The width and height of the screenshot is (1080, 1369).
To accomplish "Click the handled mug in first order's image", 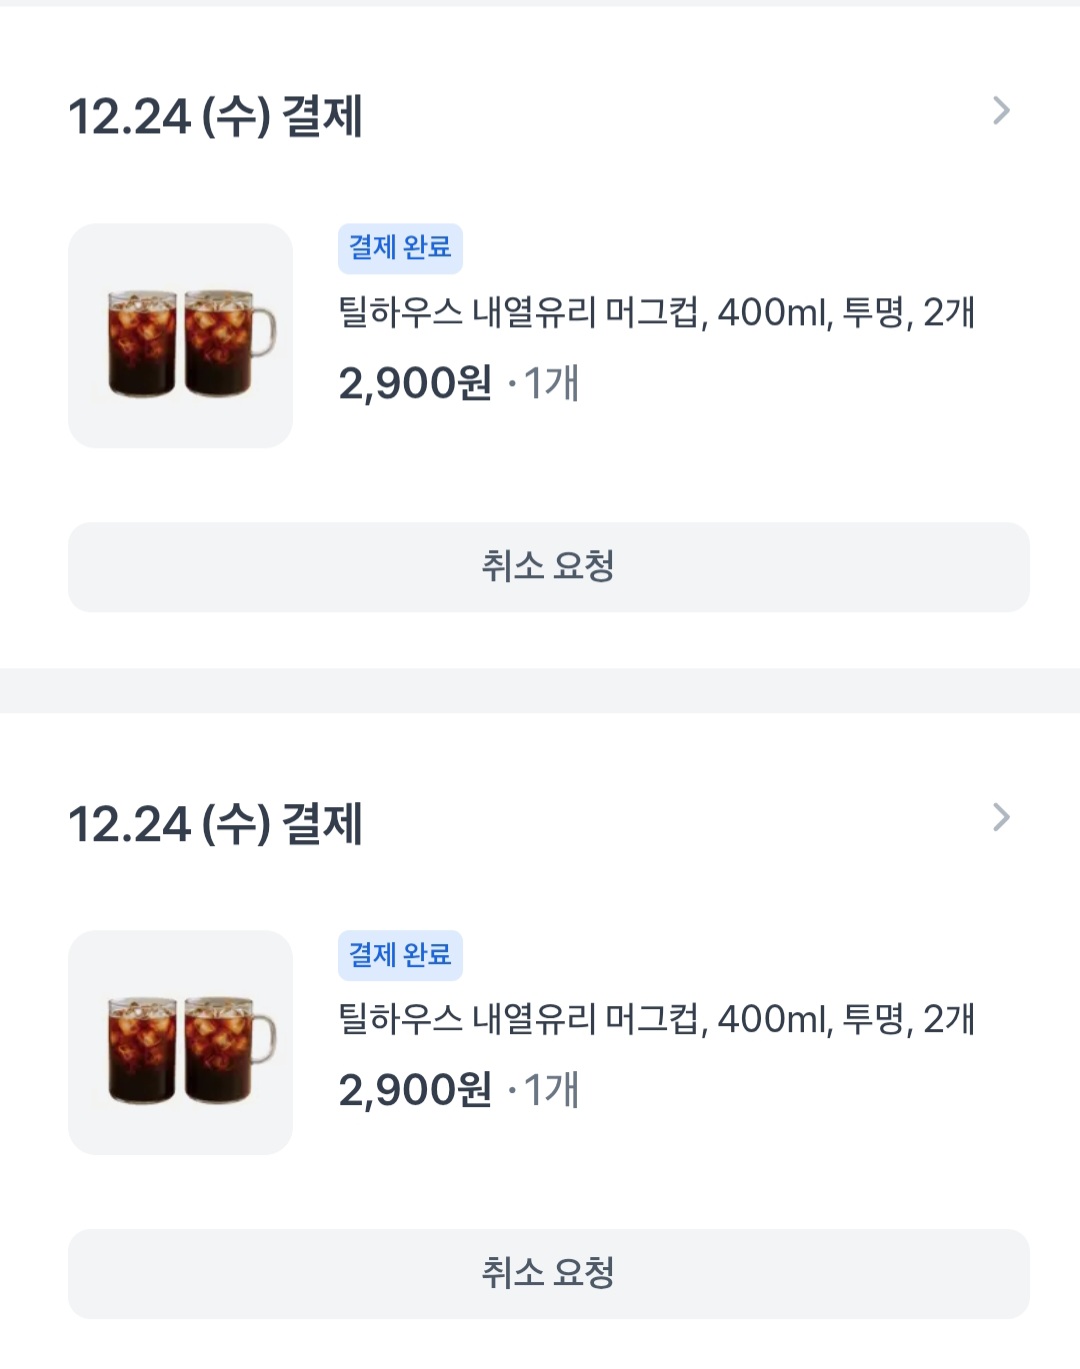I will point(224,343).
